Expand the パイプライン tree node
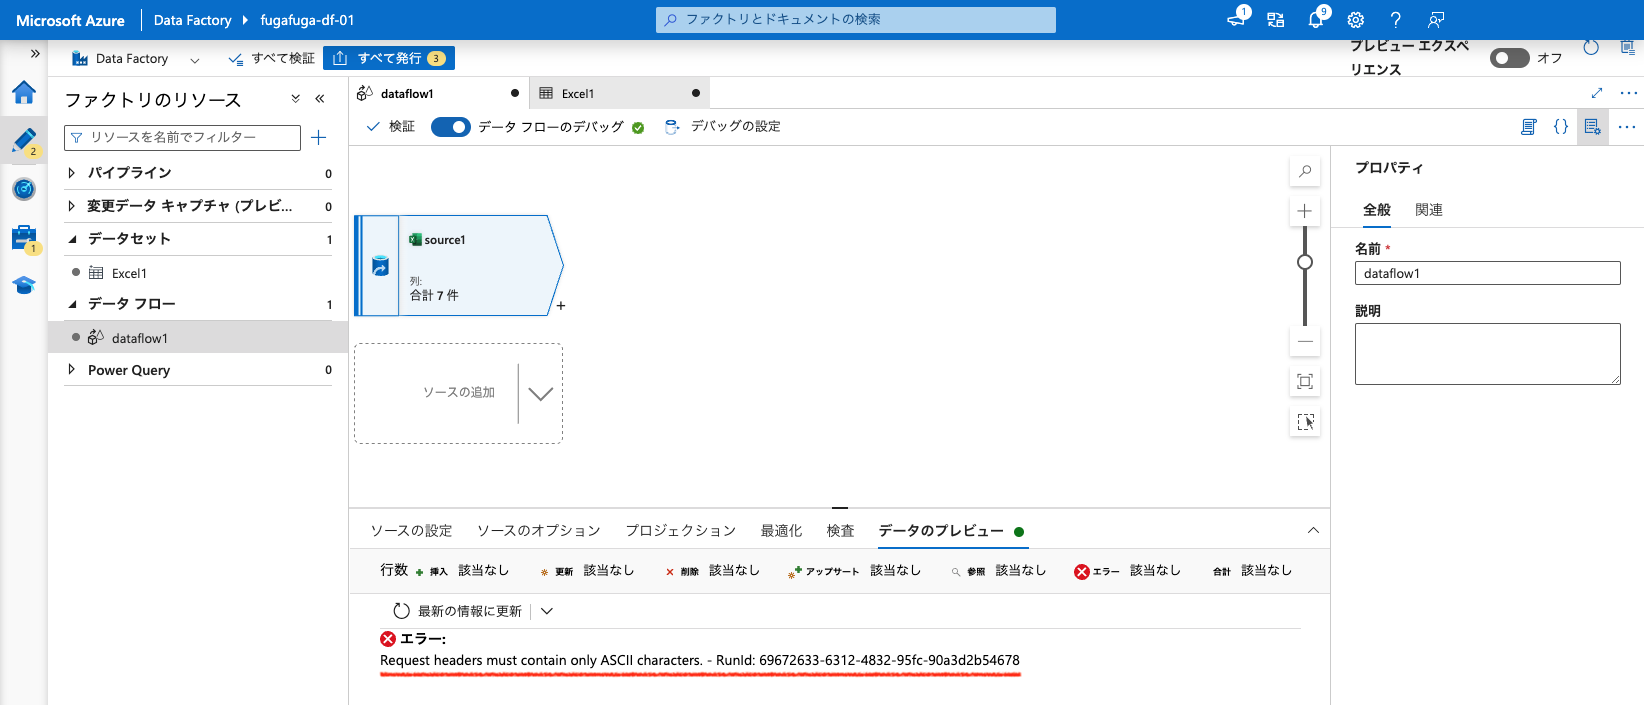 (x=72, y=173)
